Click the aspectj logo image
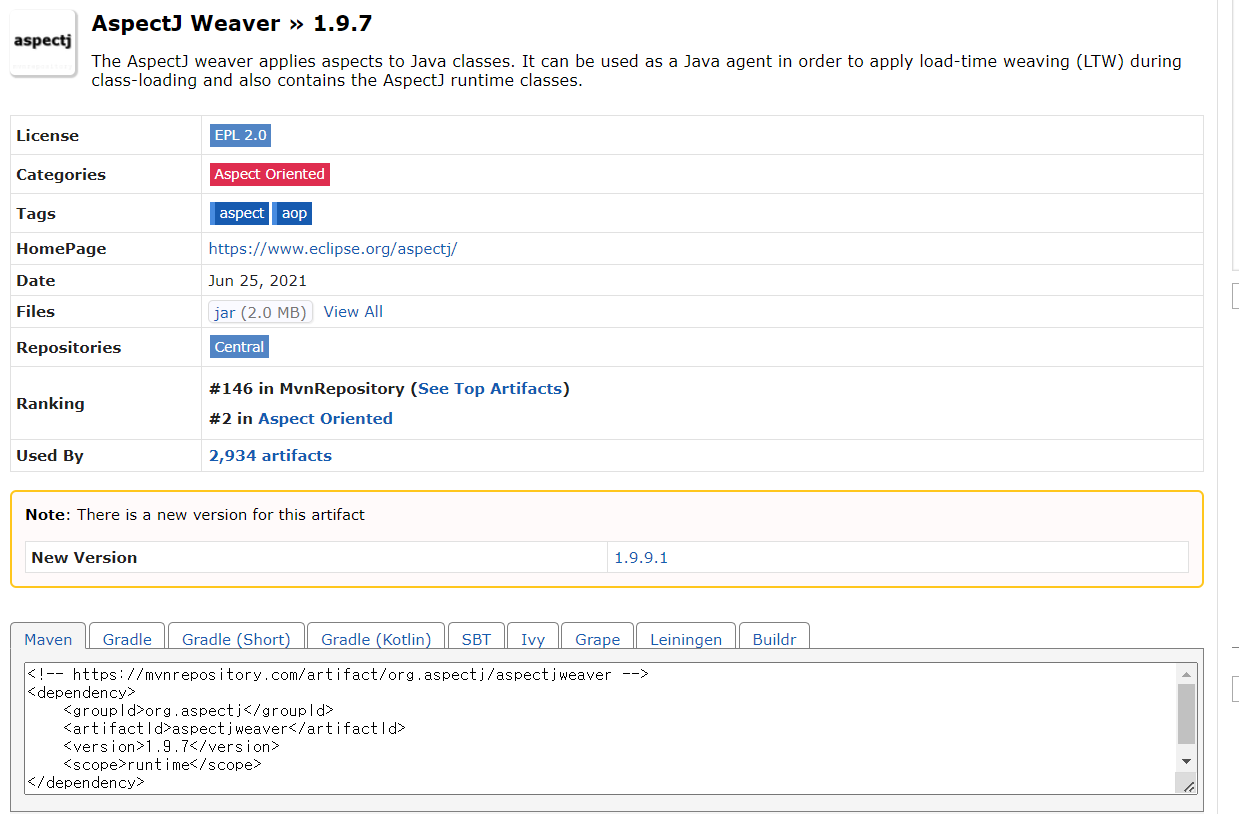Screen dimensions: 1239x814 44,43
